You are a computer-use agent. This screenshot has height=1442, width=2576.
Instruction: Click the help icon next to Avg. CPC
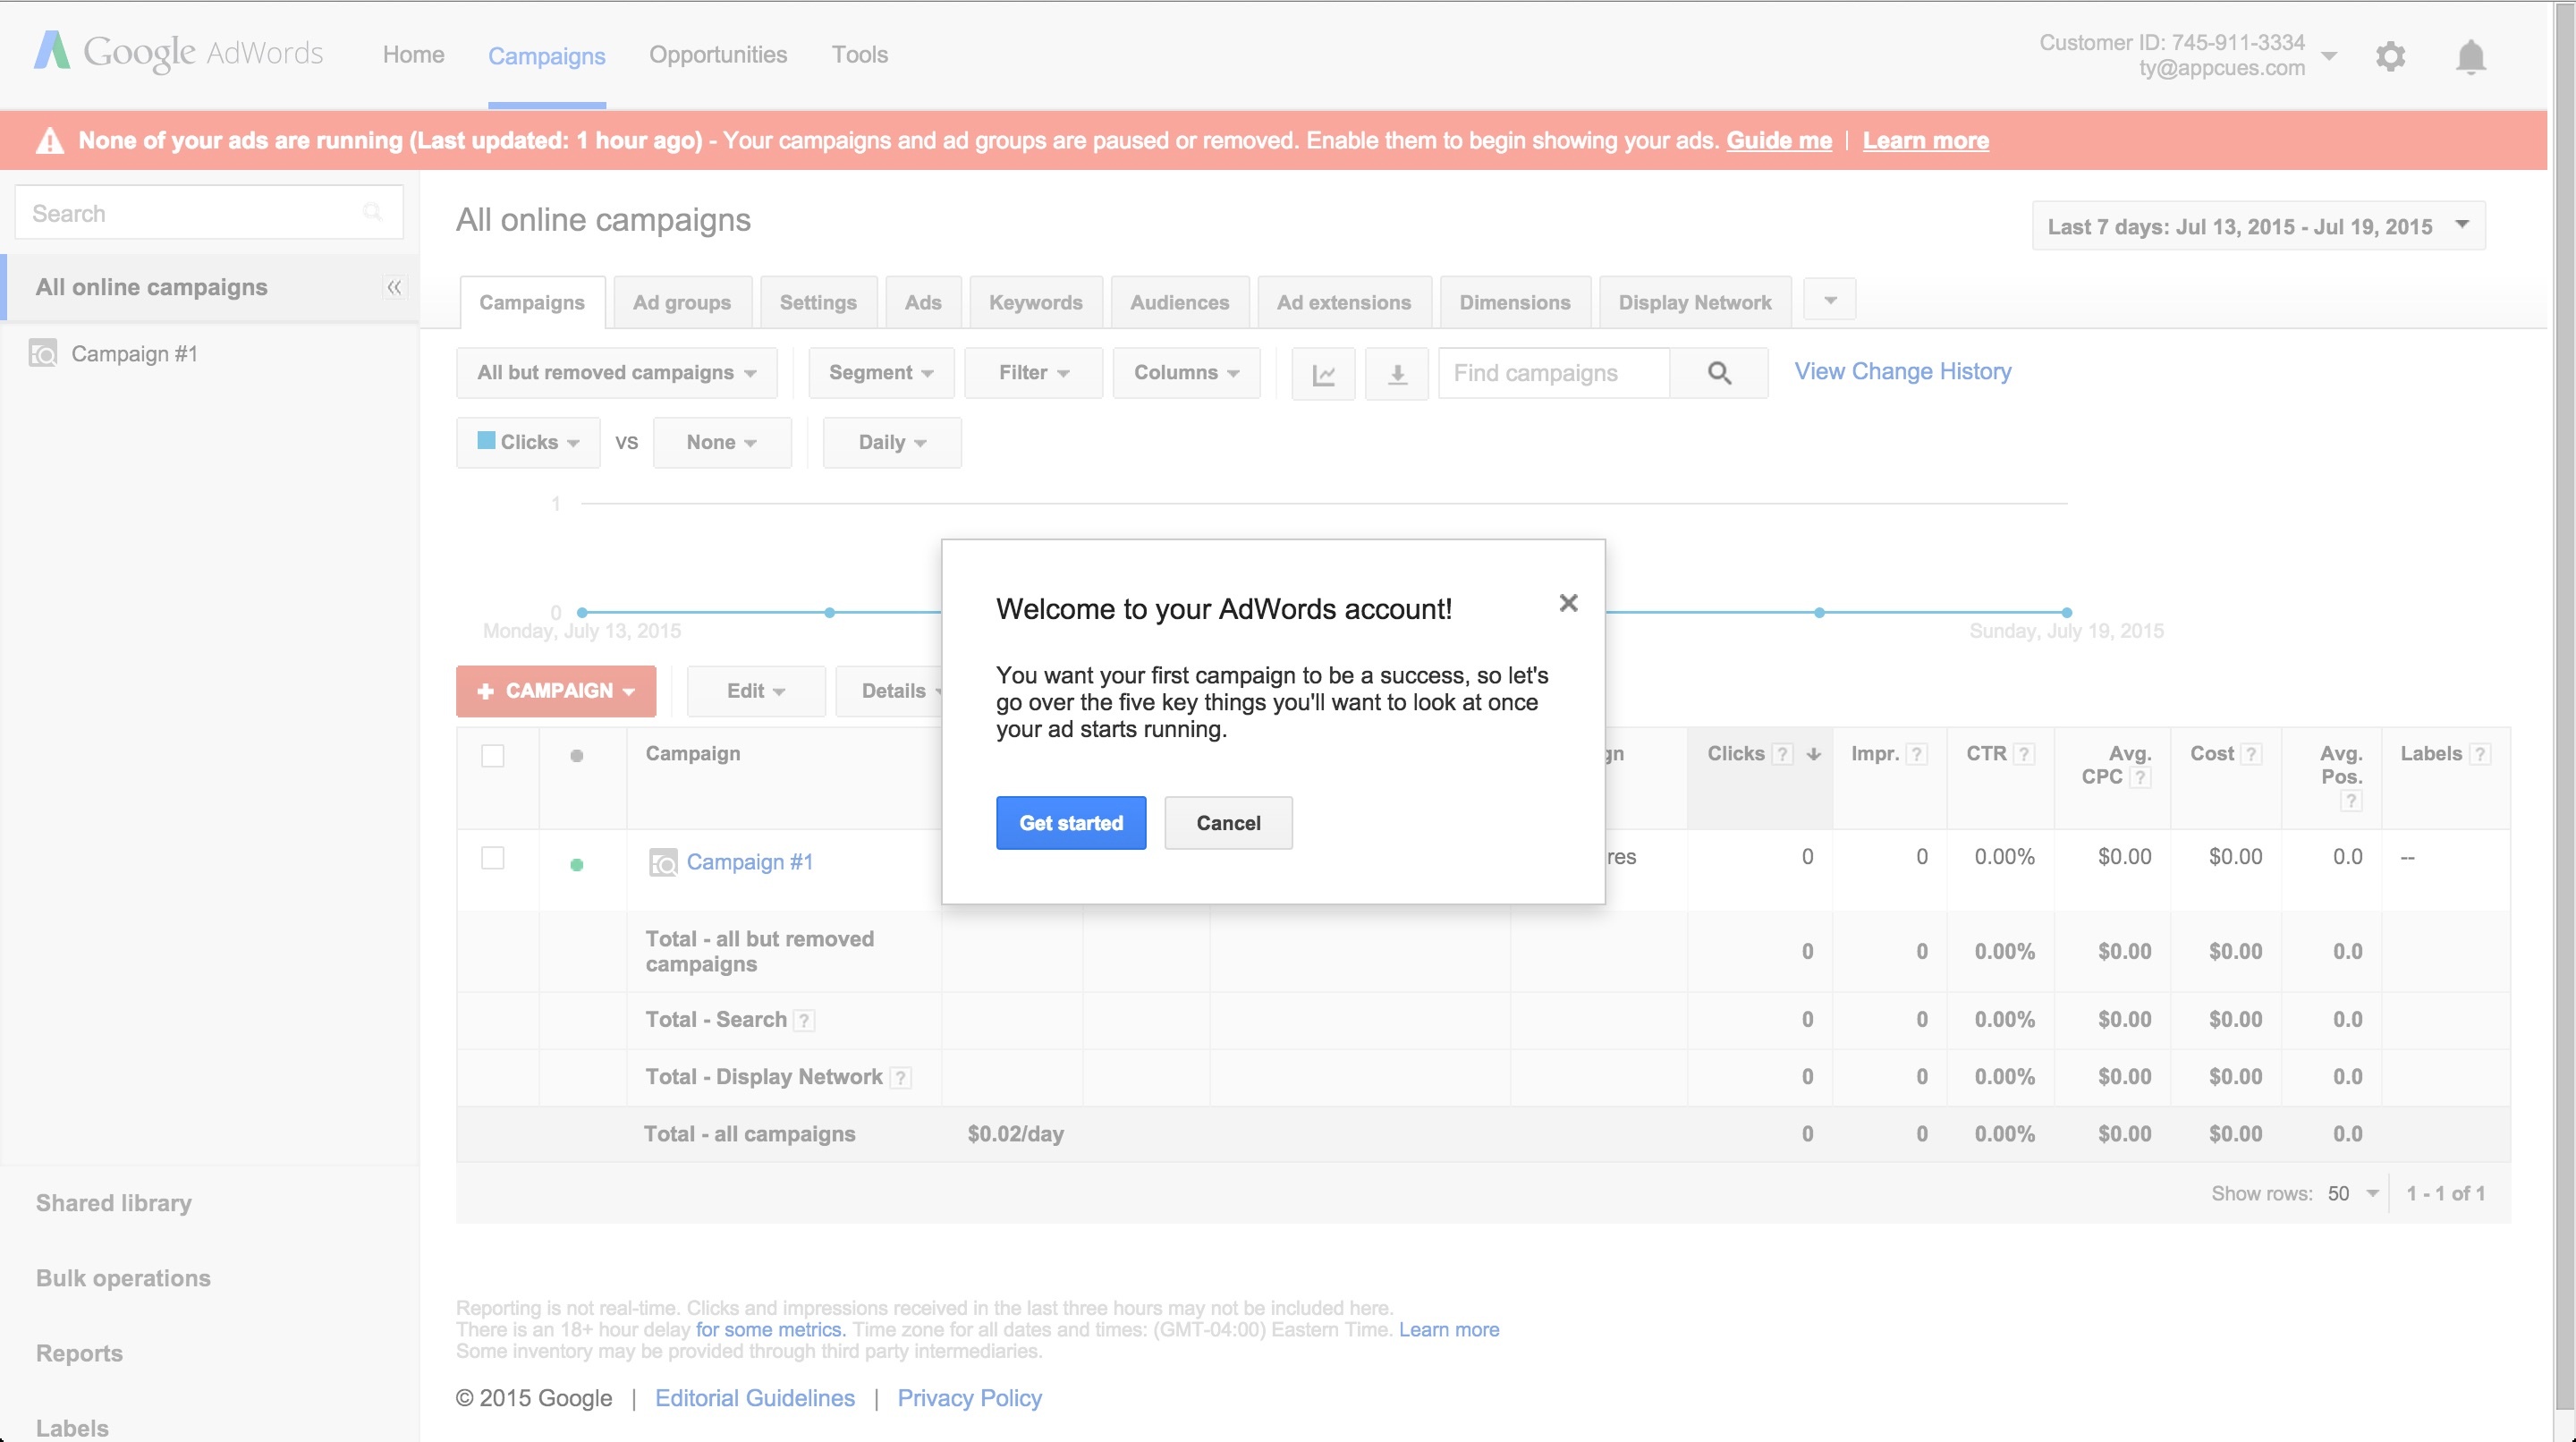(x=2139, y=777)
